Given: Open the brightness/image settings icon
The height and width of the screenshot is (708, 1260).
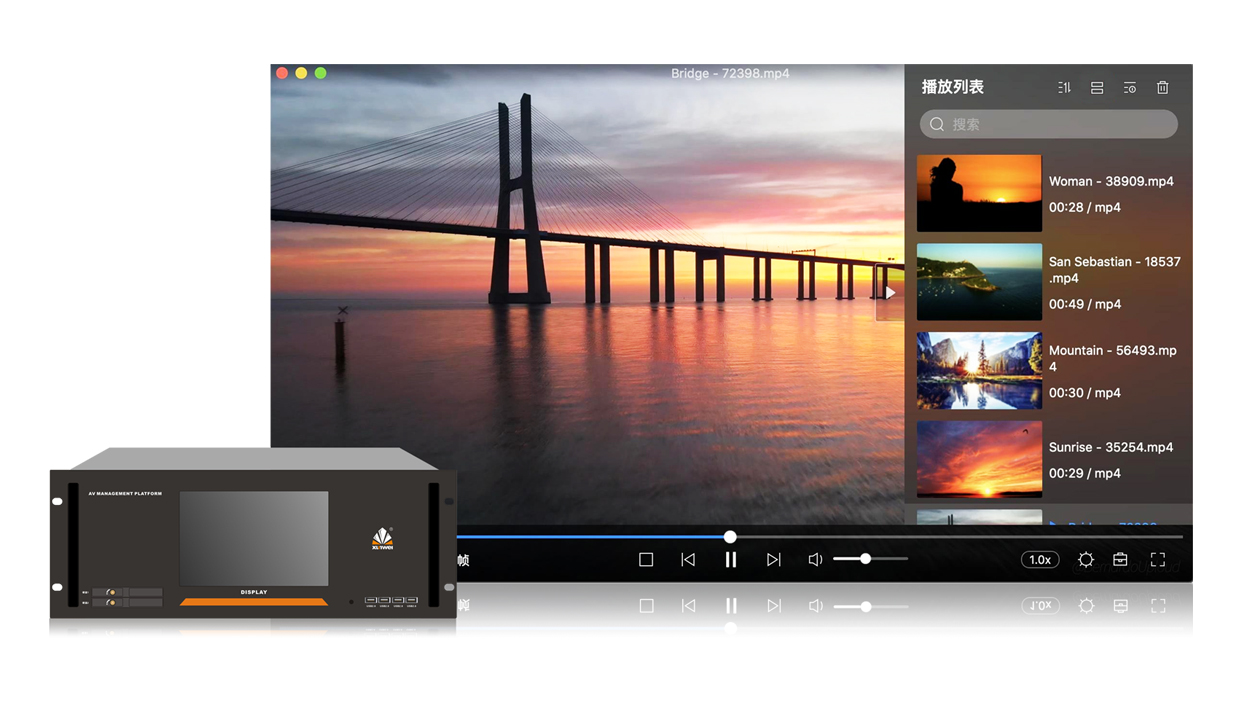Looking at the screenshot, I should (1086, 560).
